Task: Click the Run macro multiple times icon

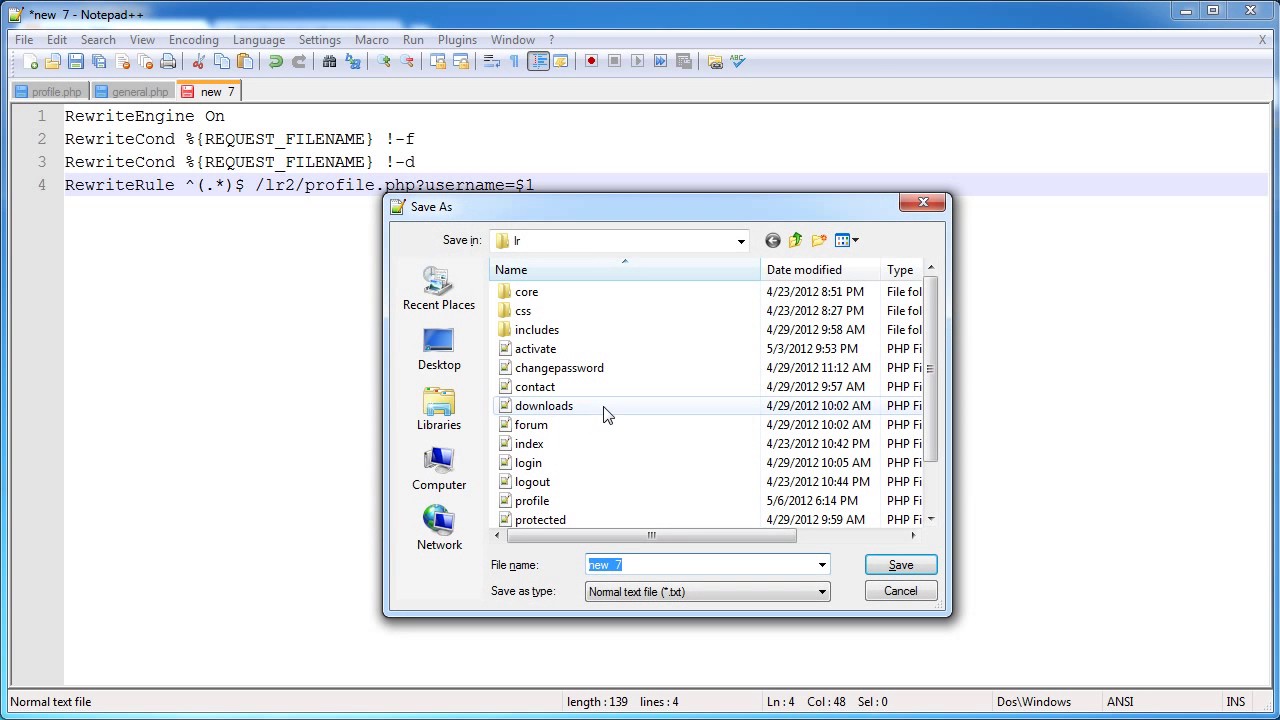Action: coord(661,62)
